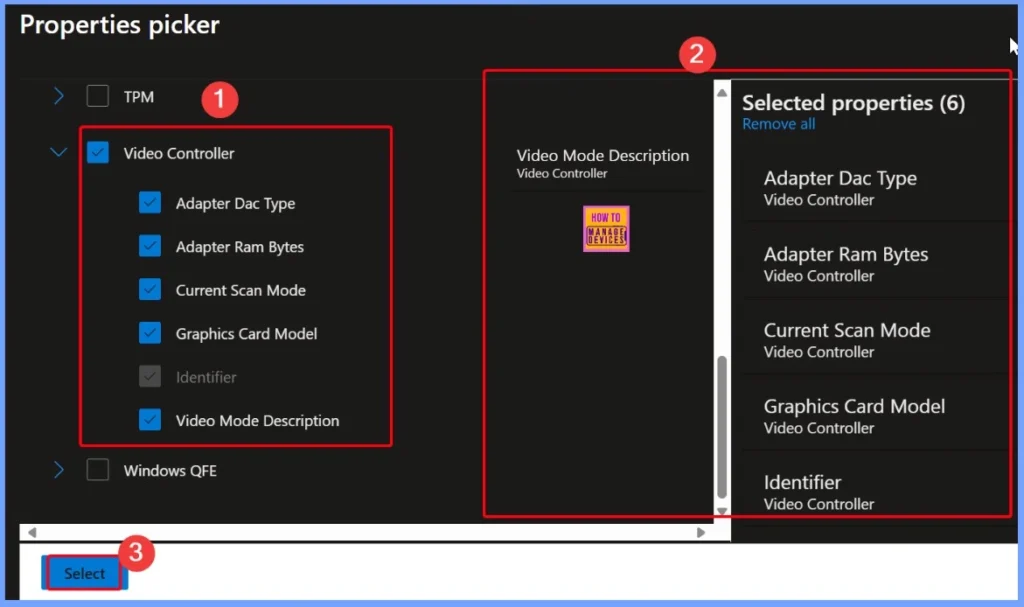Viewport: 1024px width, 607px height.
Task: Click the vertical scrollbar thumb
Action: click(722, 427)
